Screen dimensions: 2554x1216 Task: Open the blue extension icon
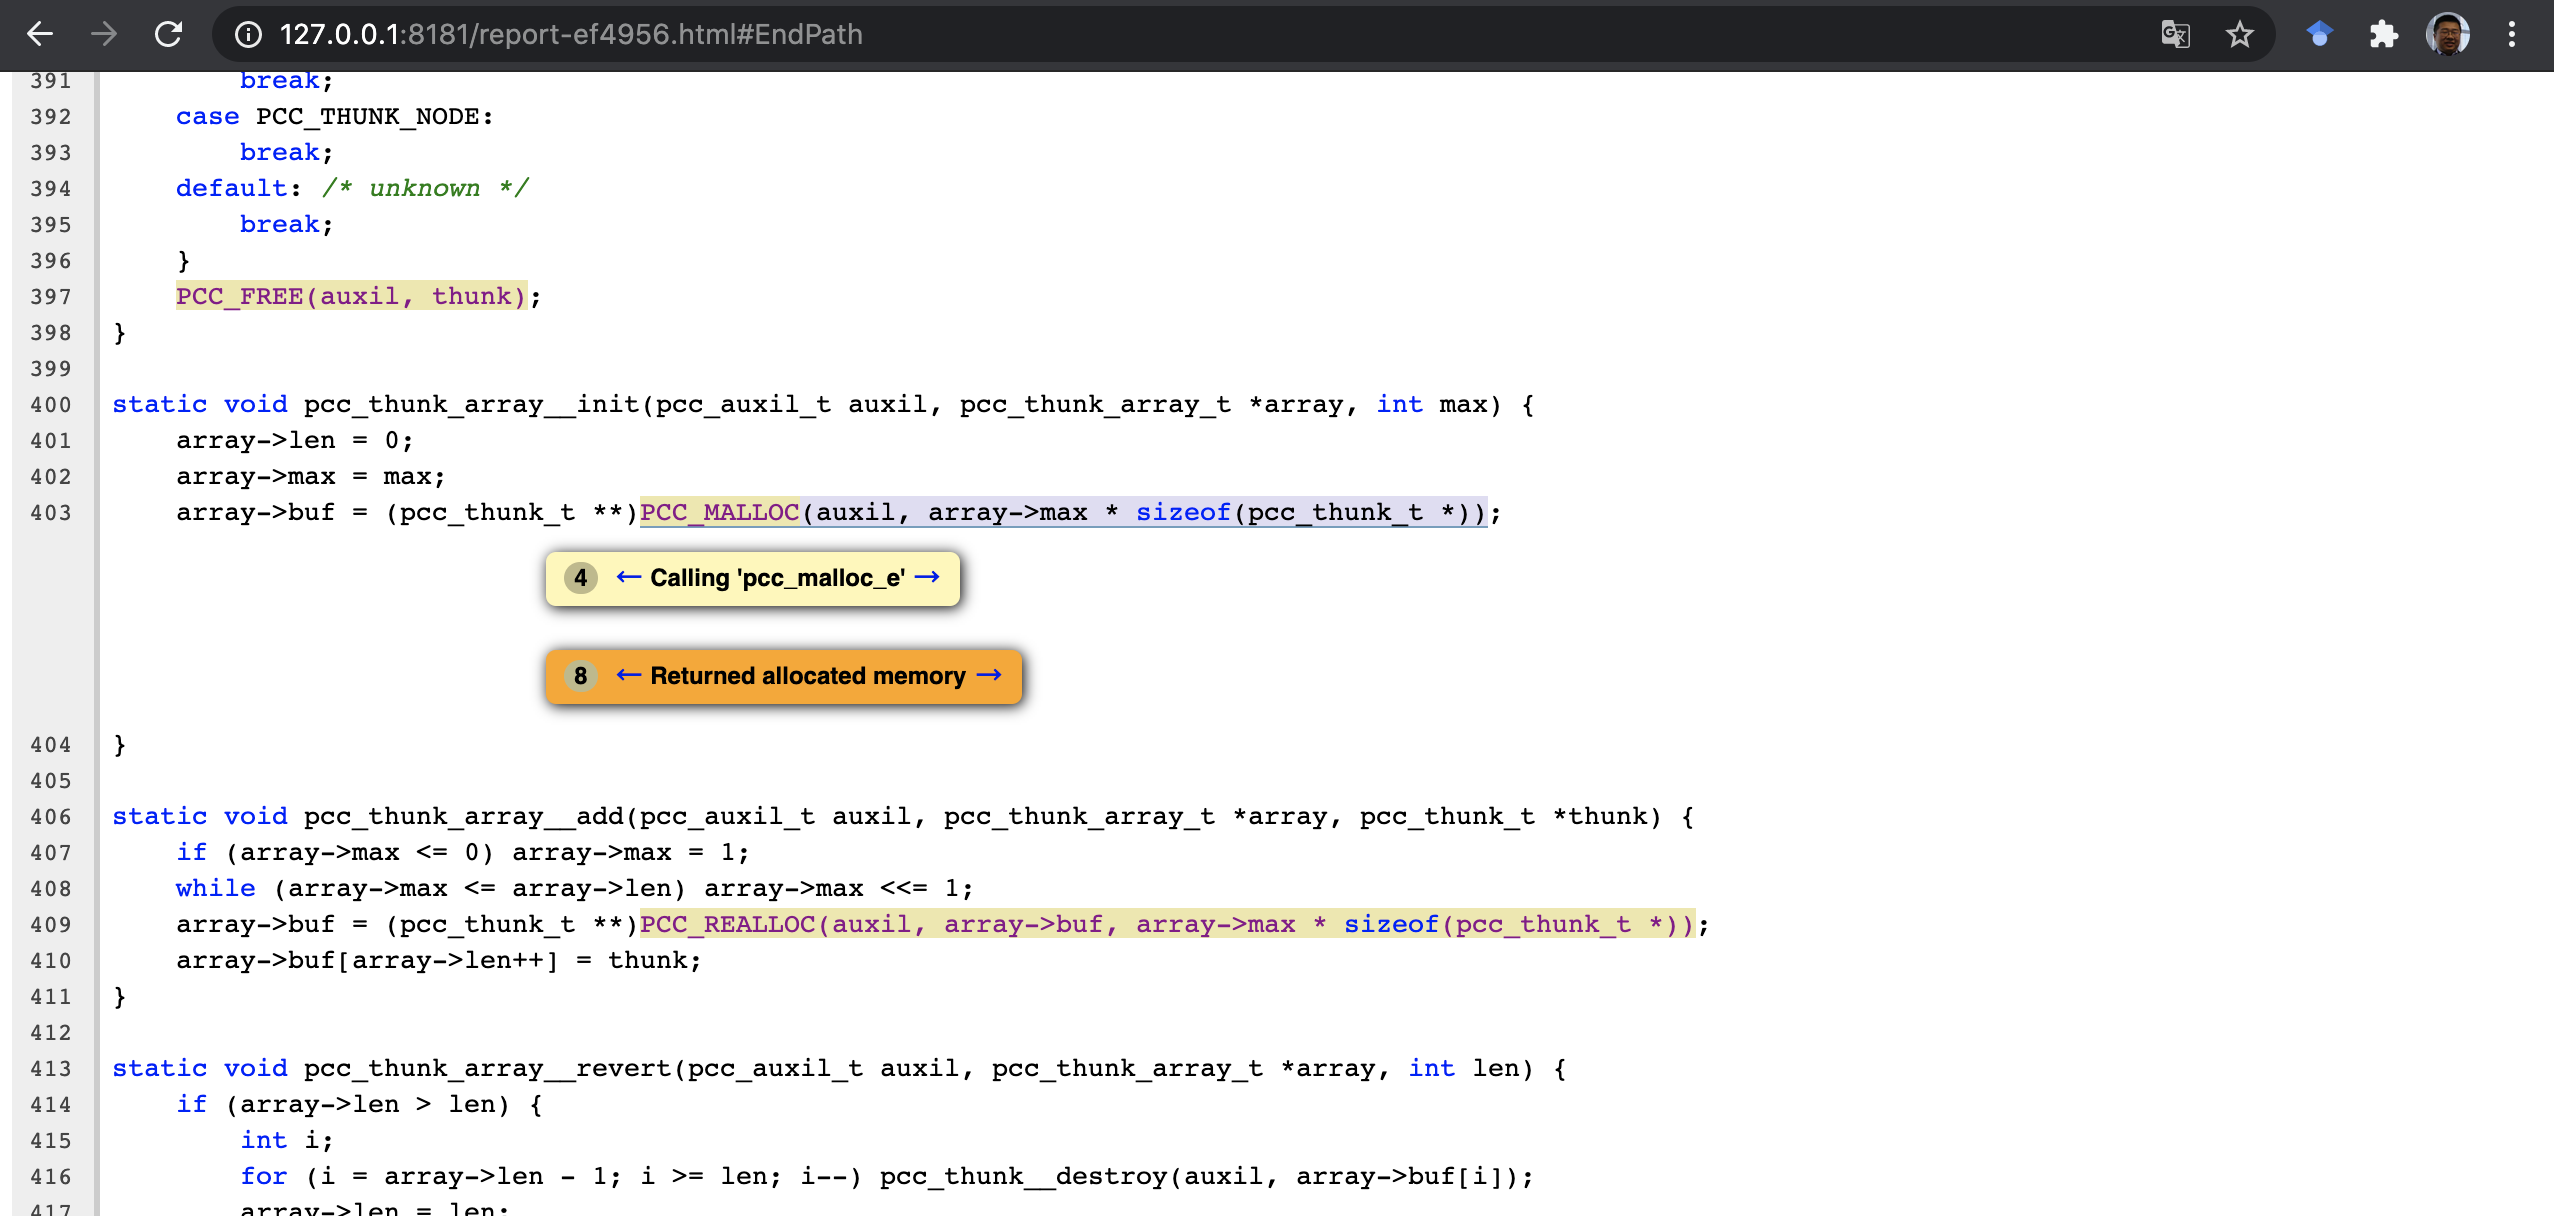tap(2319, 34)
